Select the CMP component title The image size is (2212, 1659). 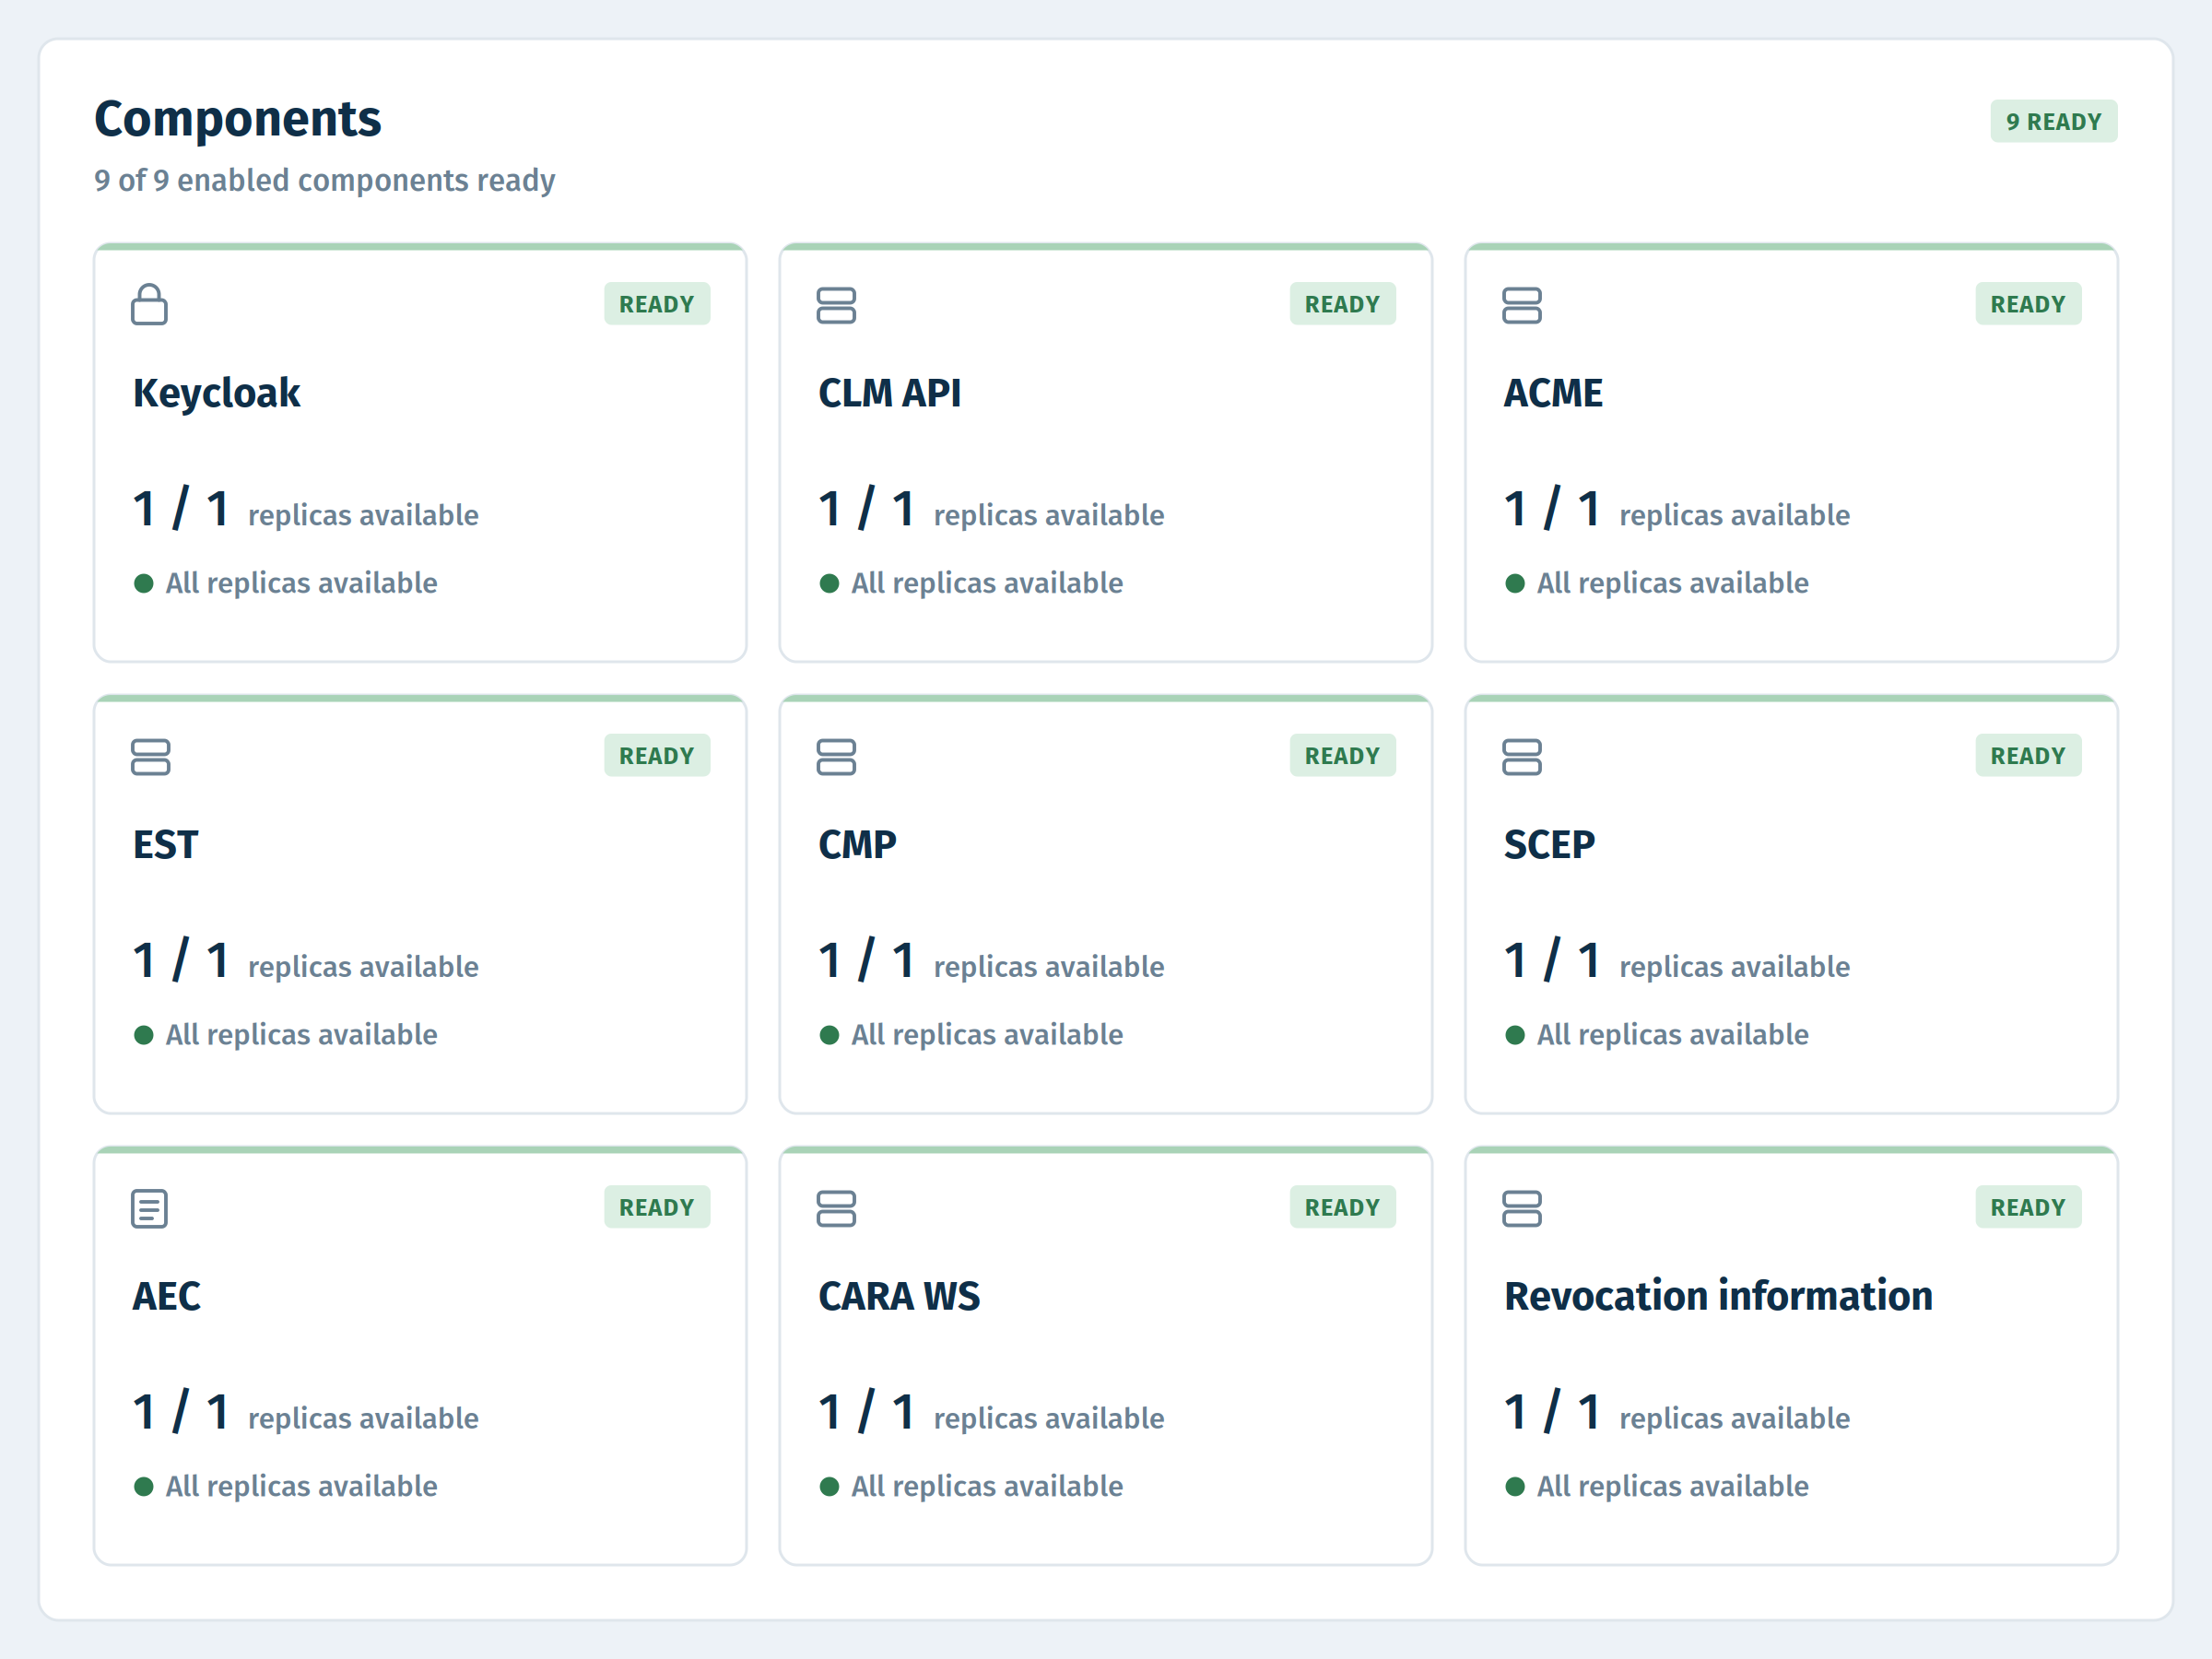[857, 845]
